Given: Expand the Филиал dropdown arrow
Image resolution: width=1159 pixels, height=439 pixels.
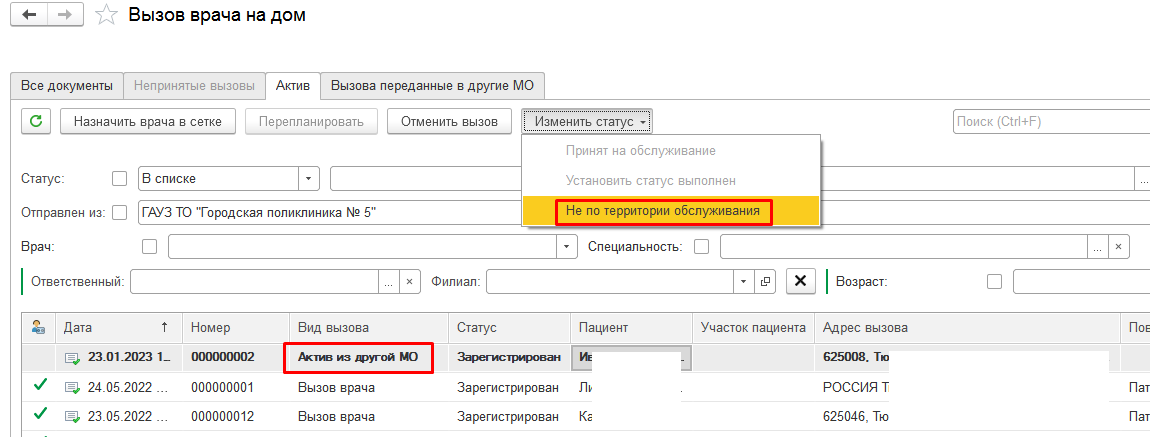Looking at the screenshot, I should [743, 282].
